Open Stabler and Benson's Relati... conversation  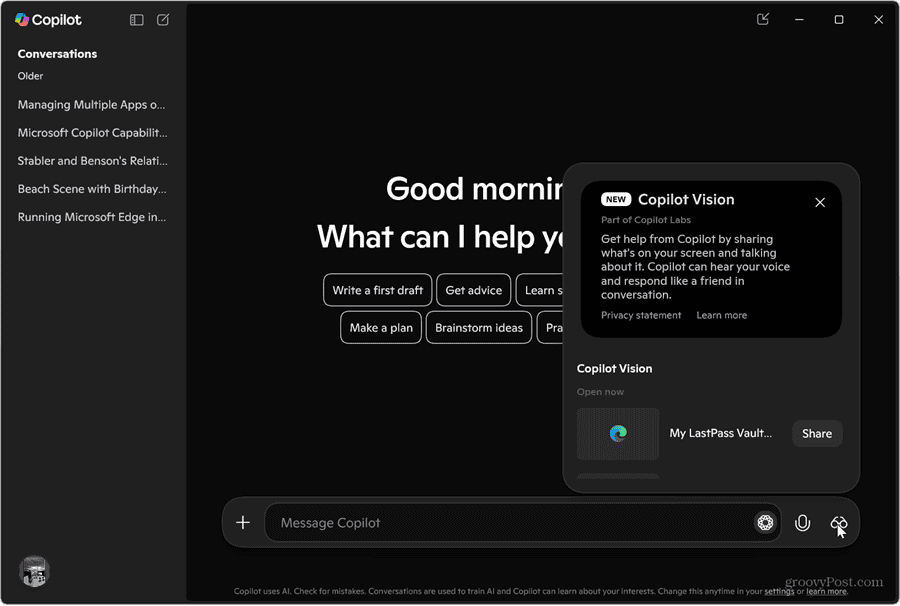click(x=92, y=161)
